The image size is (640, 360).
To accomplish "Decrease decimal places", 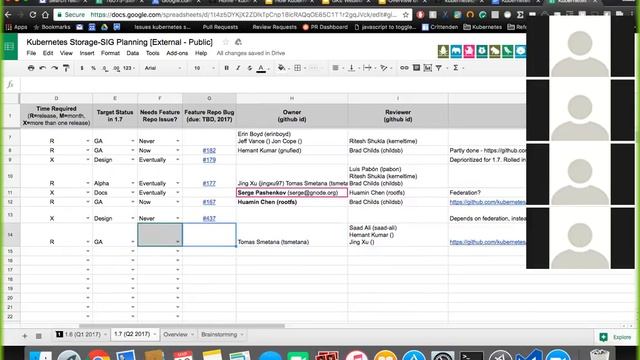I will pyautogui.click(x=105, y=69).
